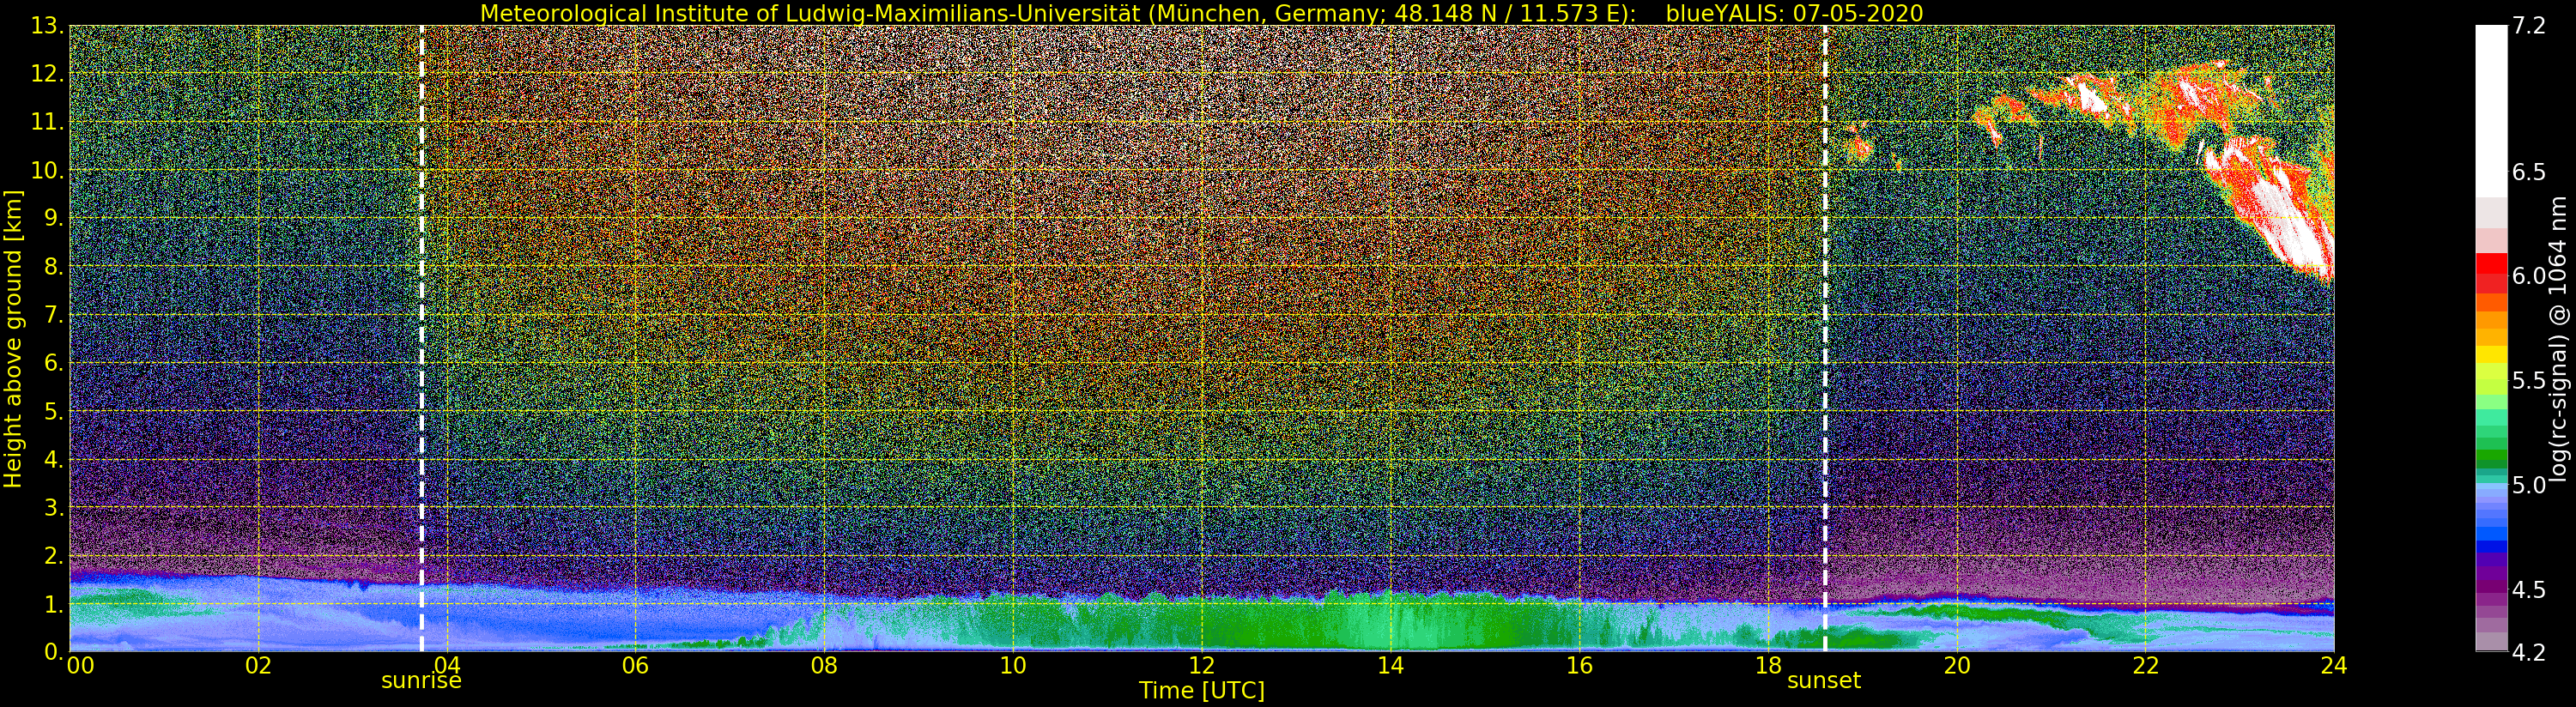Click the '04' tick on the time axis

(447, 666)
